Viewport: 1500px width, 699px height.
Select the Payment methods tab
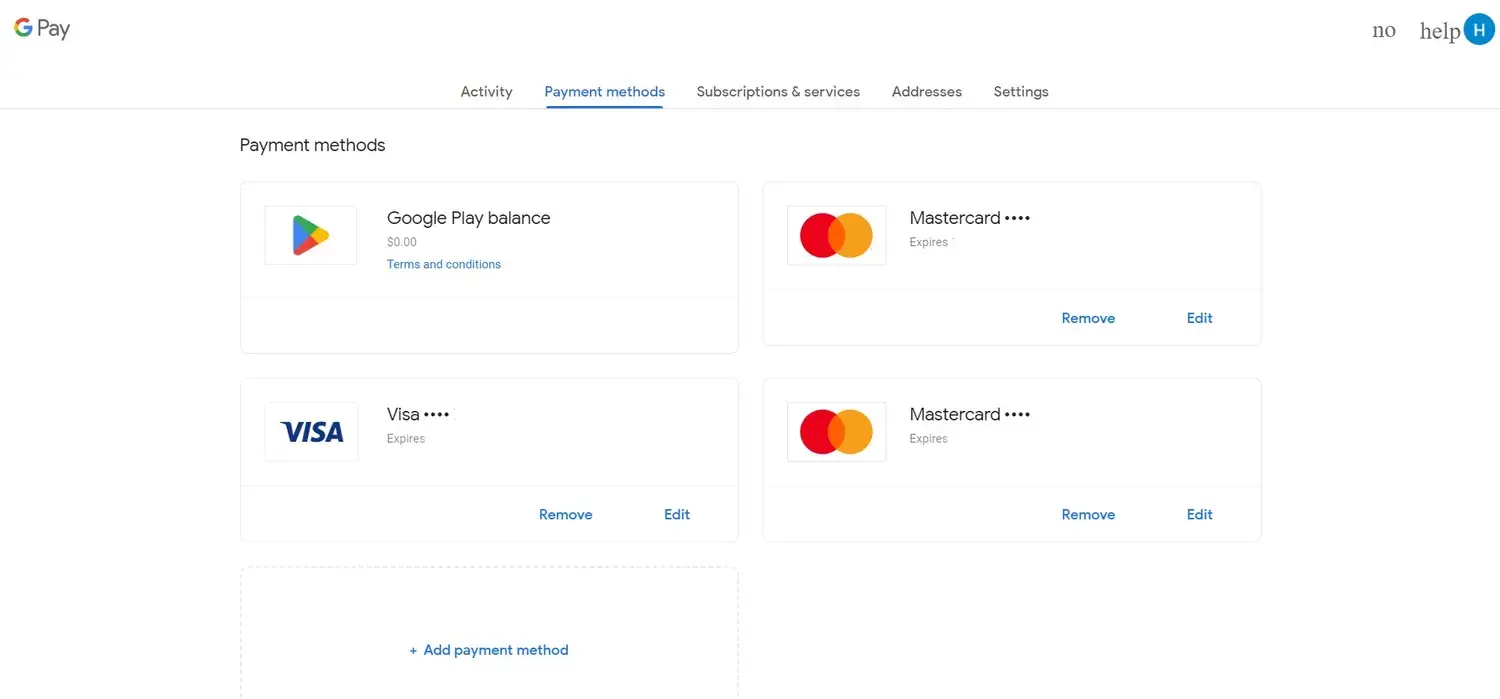click(605, 91)
